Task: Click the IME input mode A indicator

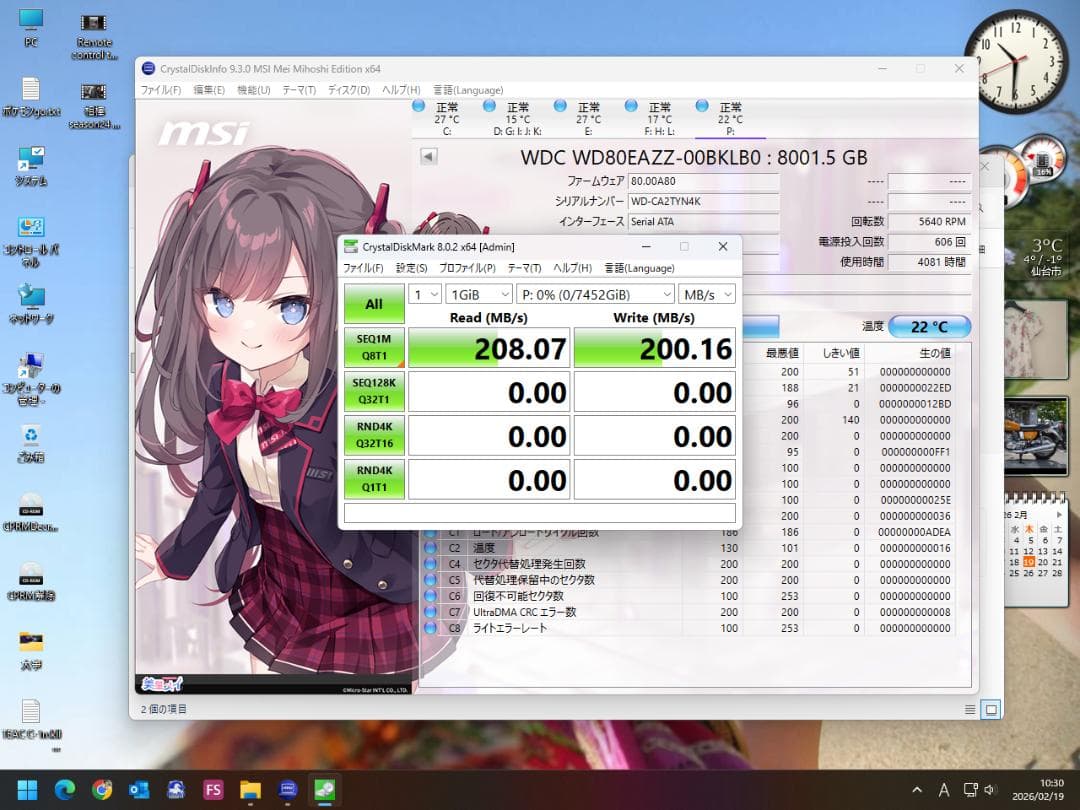Action: [x=944, y=790]
